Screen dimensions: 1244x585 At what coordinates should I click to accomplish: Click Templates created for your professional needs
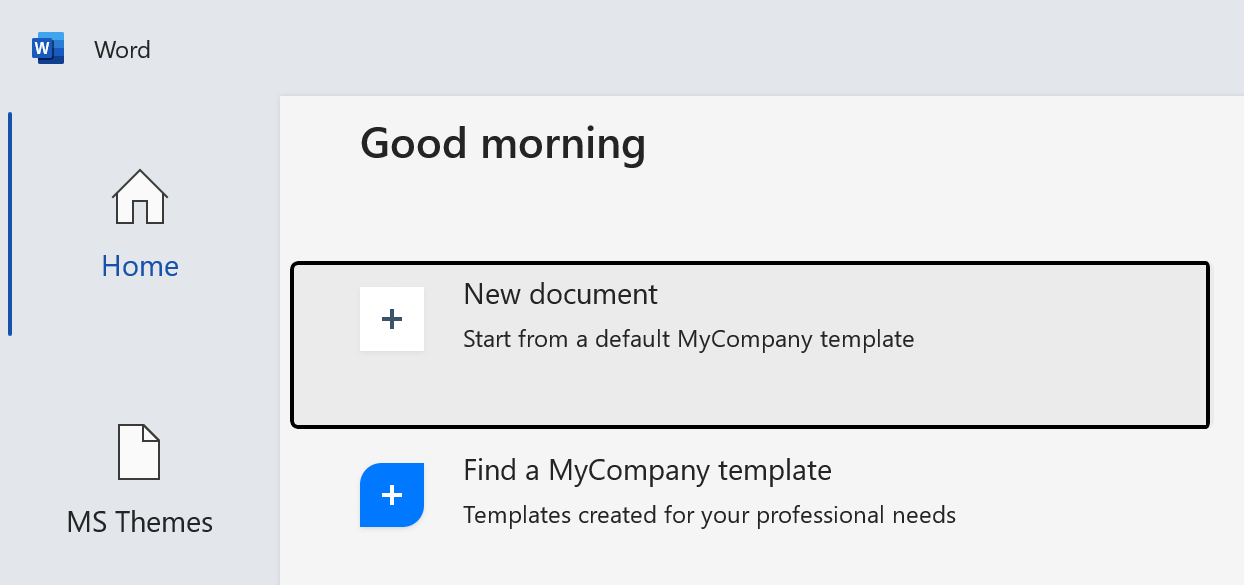[709, 515]
